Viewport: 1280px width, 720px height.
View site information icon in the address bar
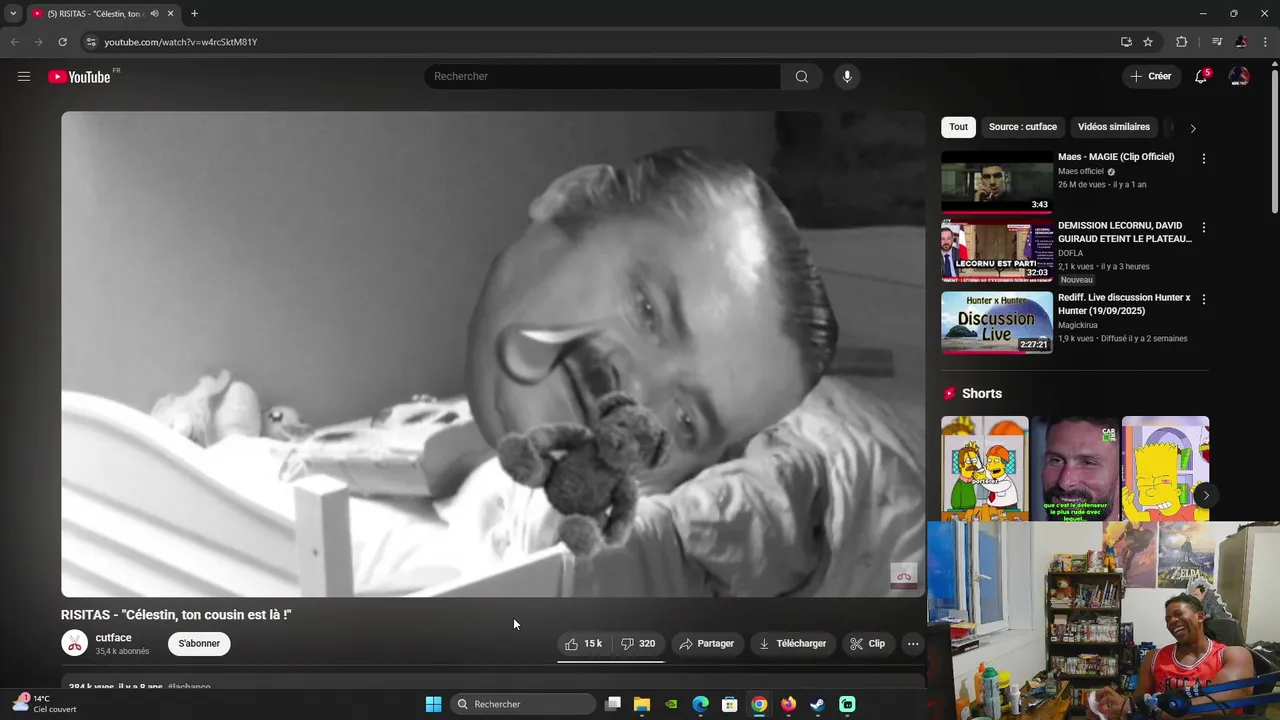[x=91, y=42]
